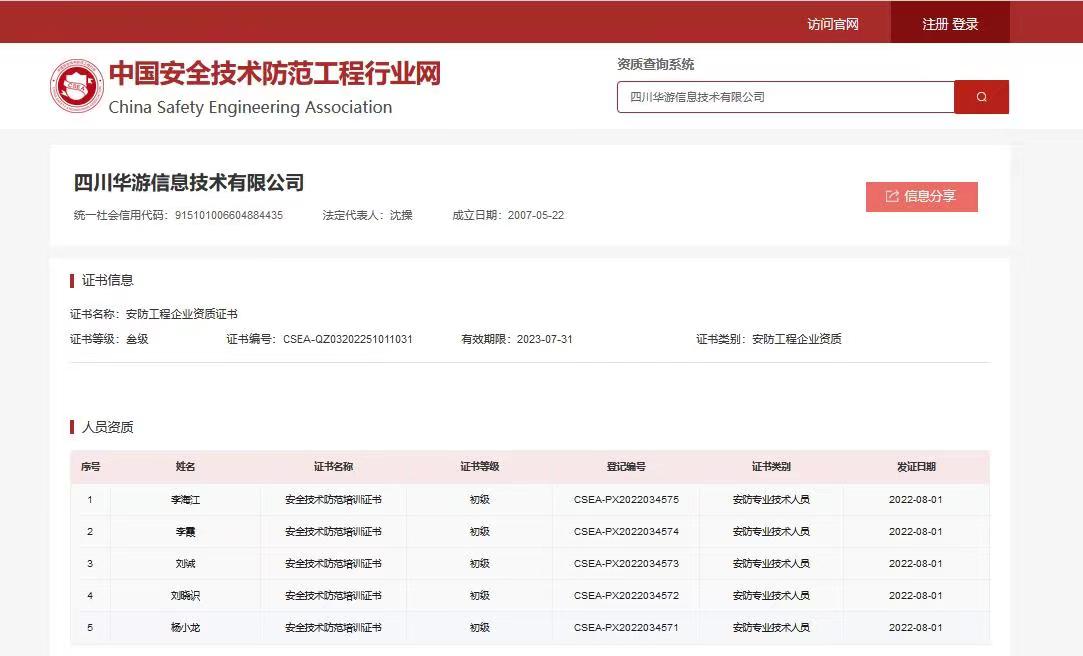
Task: Select validity date 2023-07-31
Action: 545,339
